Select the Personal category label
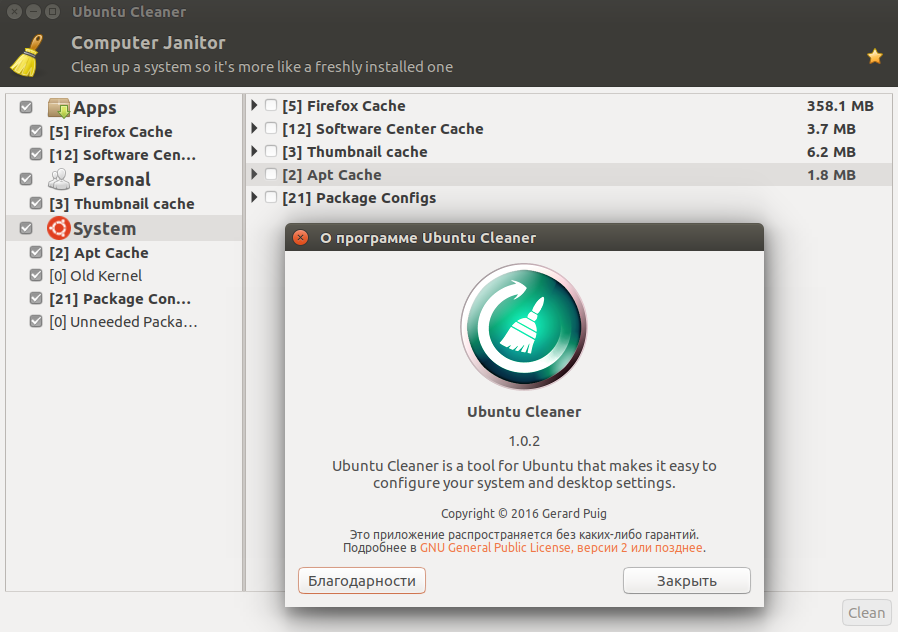This screenshot has height=632, width=898. [x=112, y=179]
